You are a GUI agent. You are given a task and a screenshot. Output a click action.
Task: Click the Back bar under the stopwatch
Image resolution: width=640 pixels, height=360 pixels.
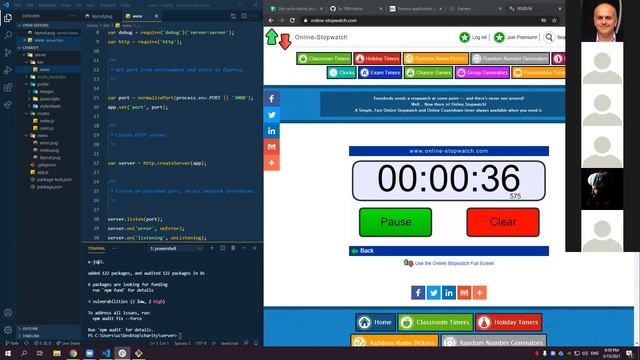449,251
